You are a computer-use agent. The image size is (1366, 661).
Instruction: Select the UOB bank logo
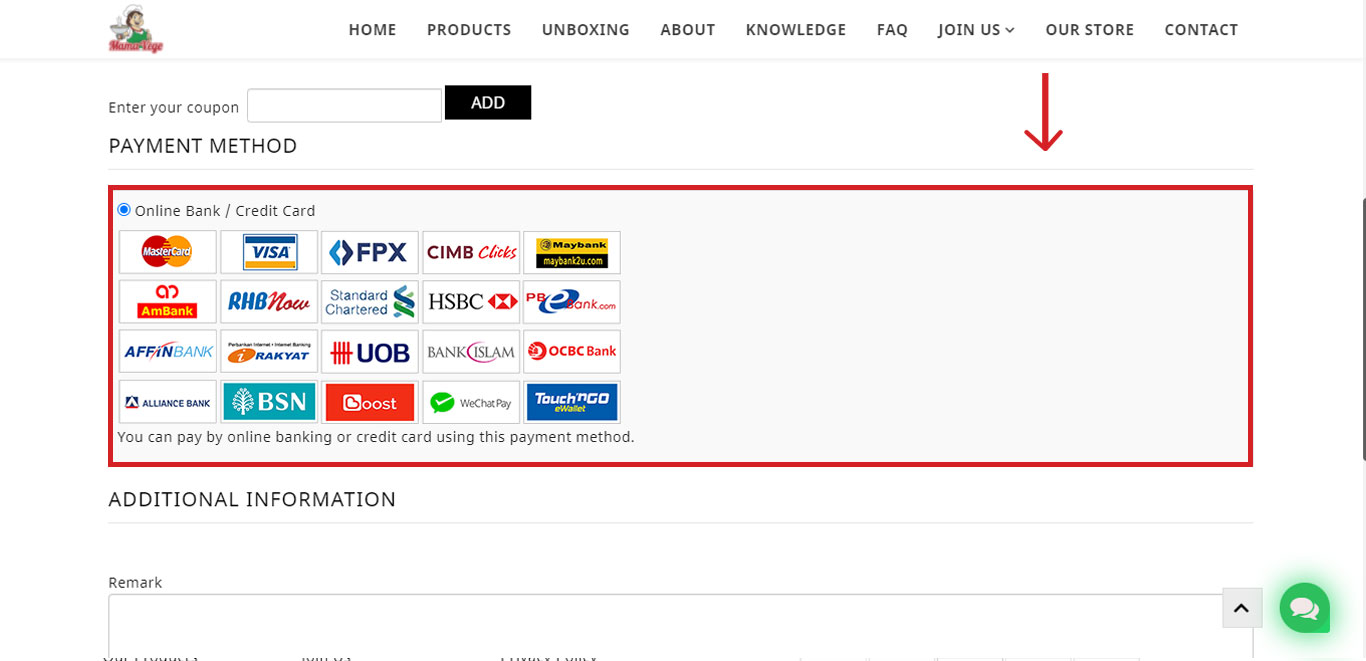[370, 352]
